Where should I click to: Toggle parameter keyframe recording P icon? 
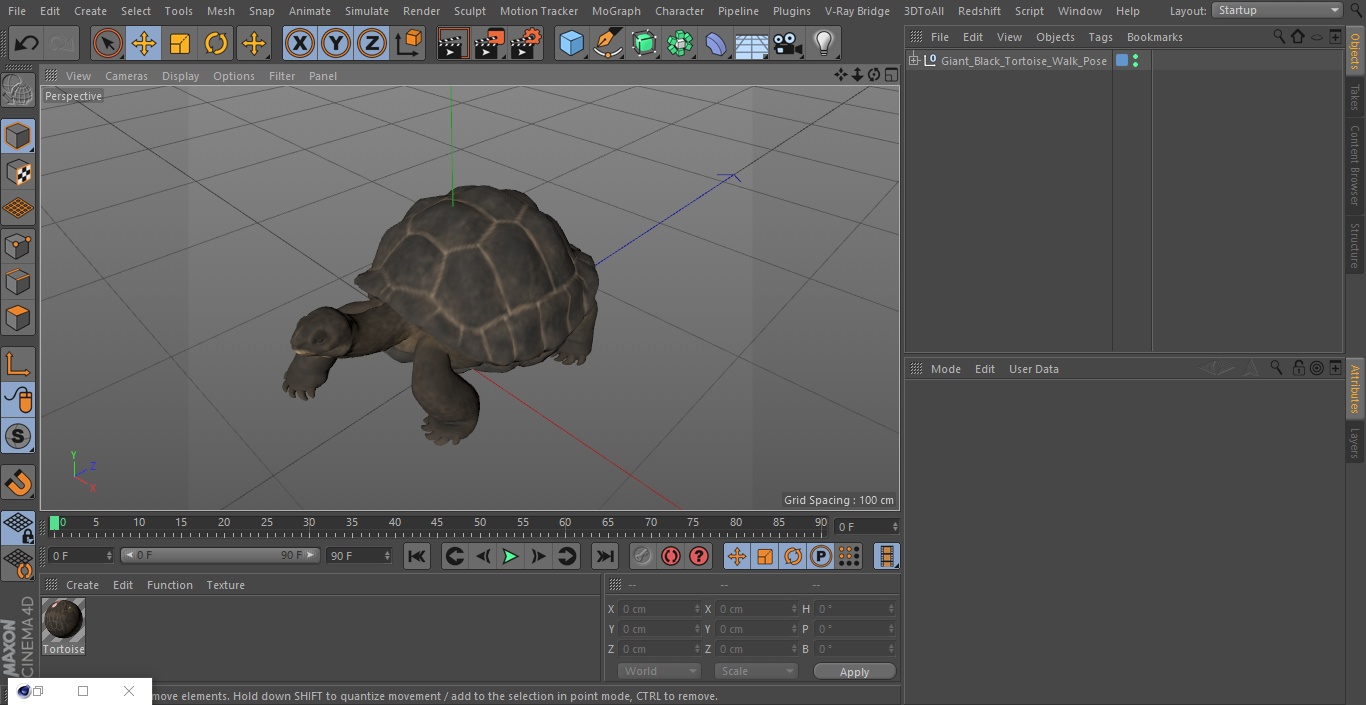coord(821,556)
